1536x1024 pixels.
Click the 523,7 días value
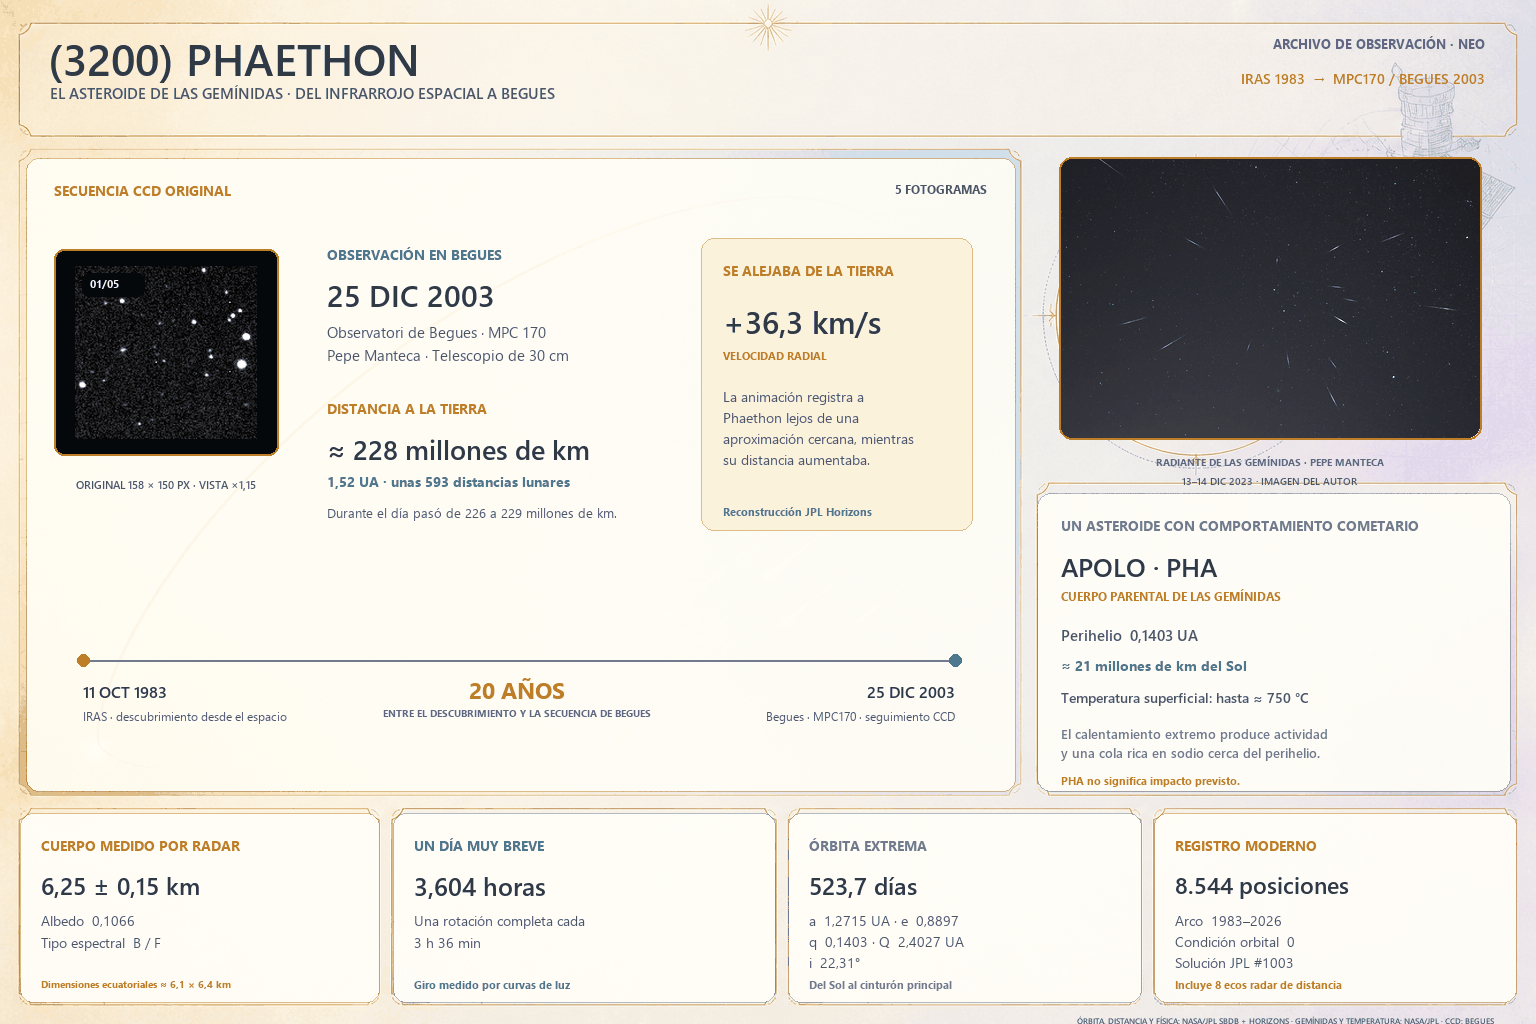[x=863, y=887]
